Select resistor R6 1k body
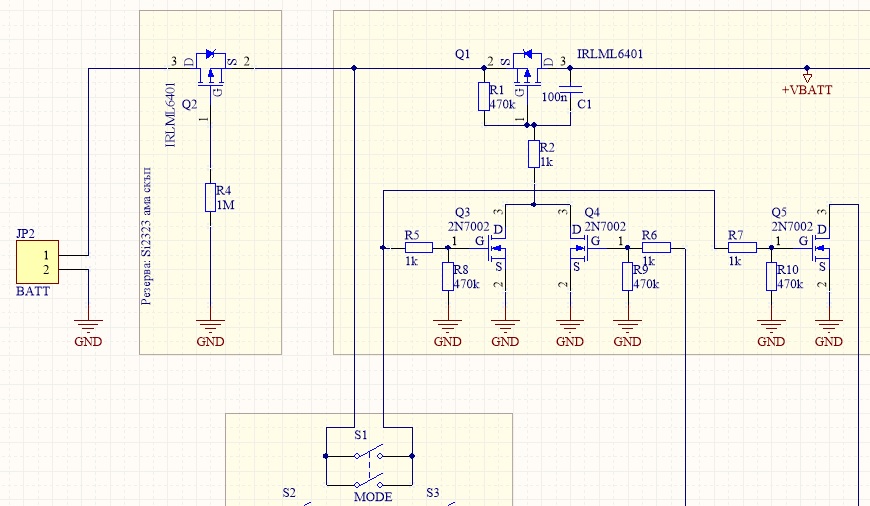870x506 pixels. click(656, 247)
